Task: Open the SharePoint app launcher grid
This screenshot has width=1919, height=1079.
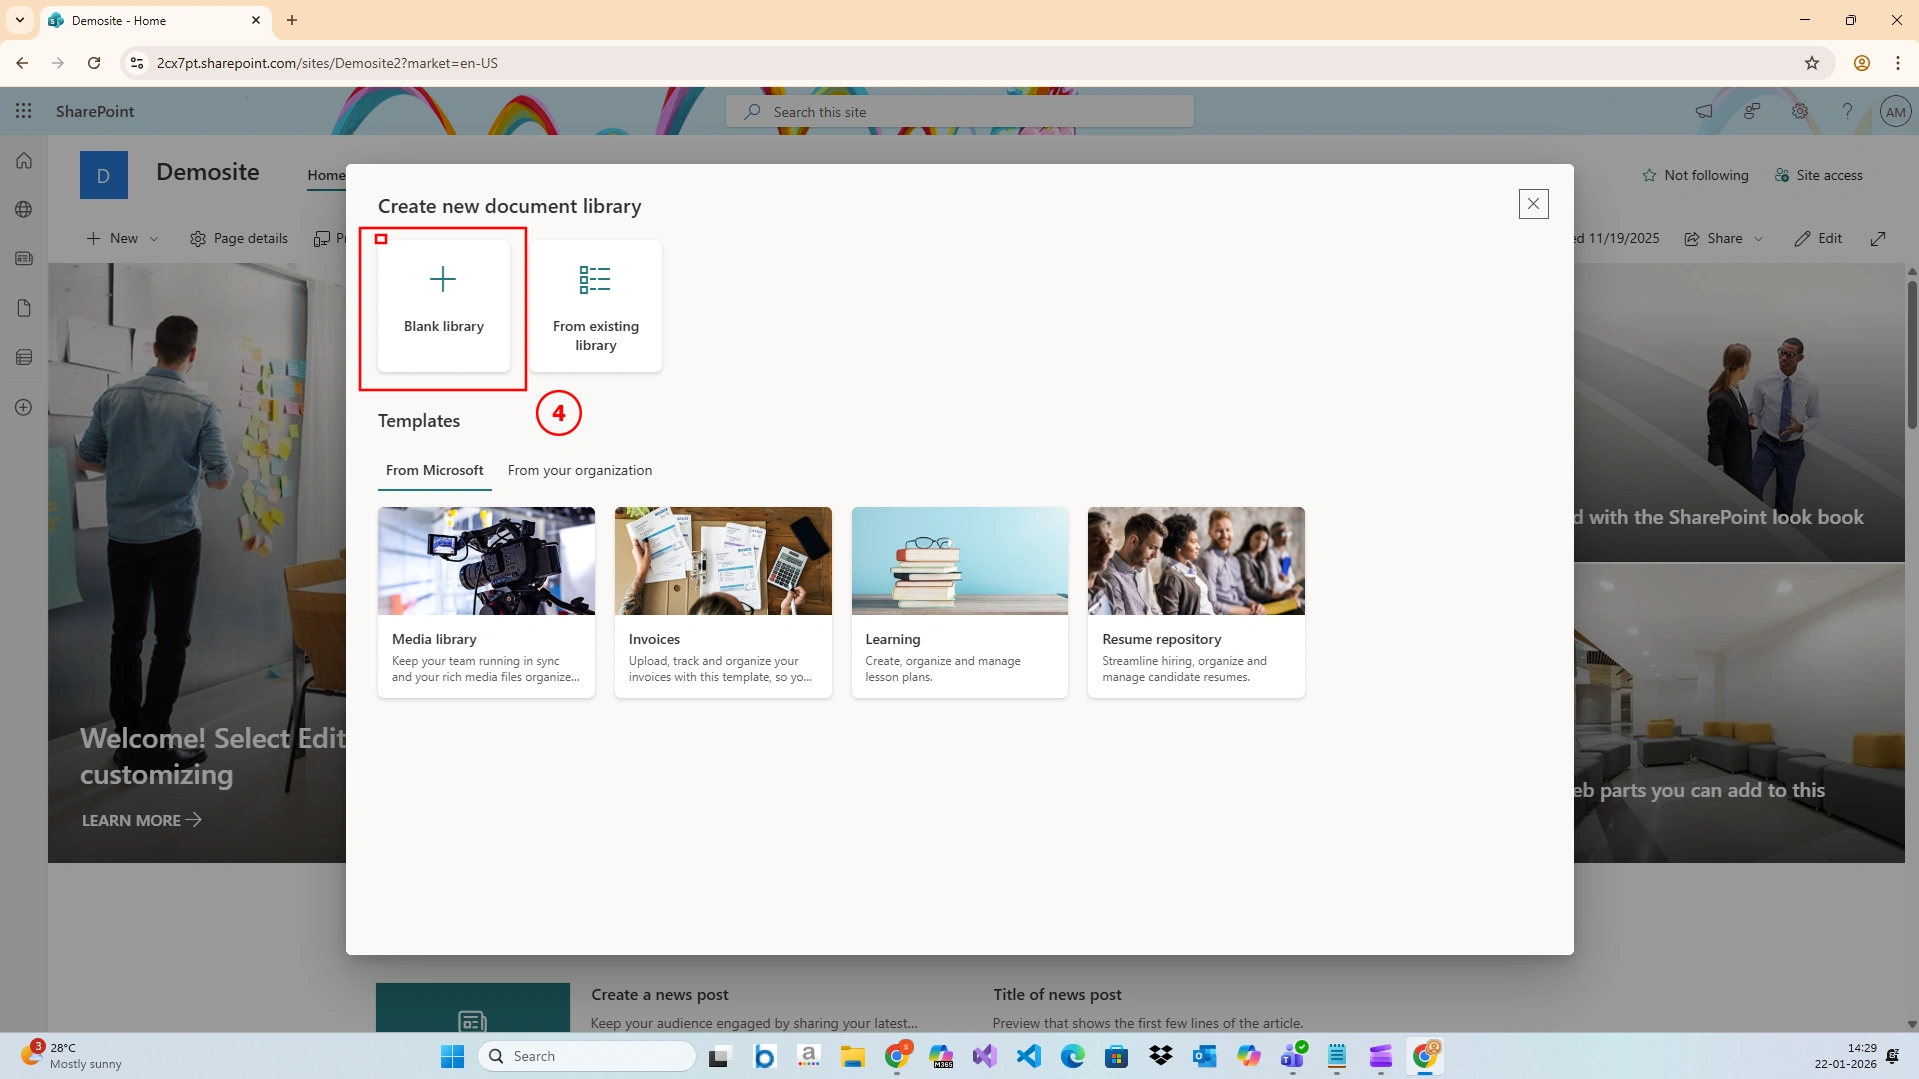Action: click(24, 111)
